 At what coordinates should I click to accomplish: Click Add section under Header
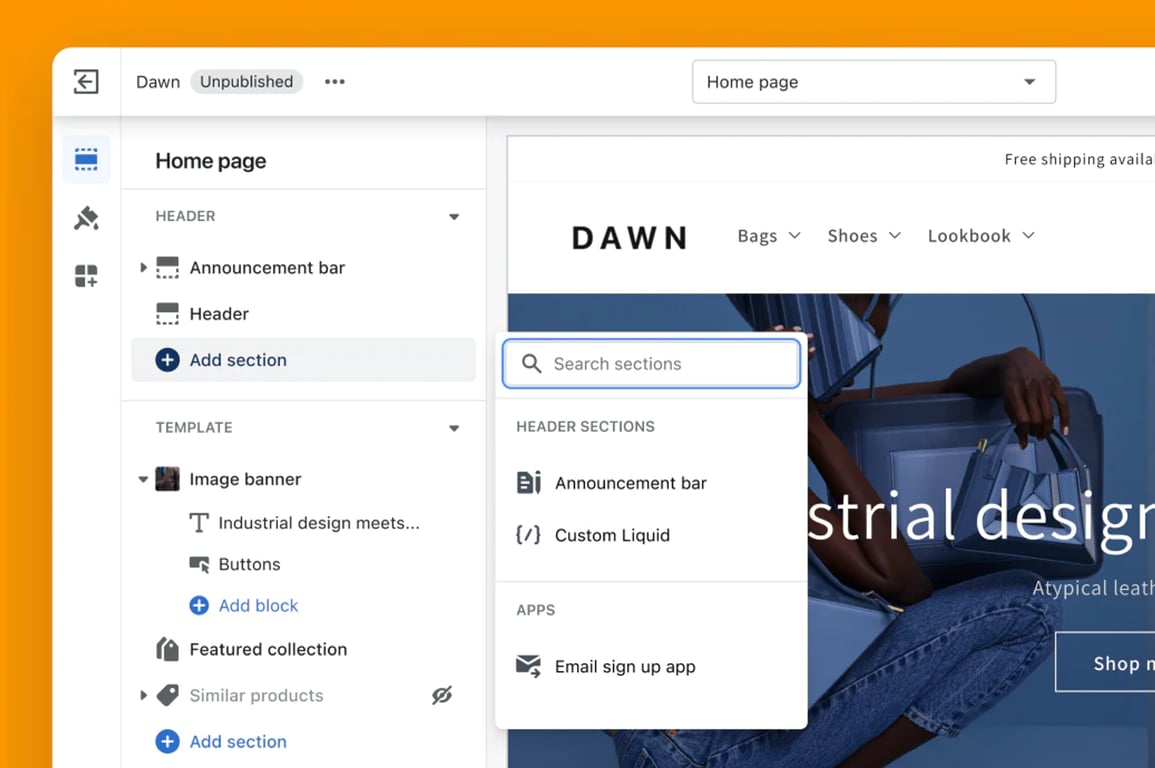303,360
